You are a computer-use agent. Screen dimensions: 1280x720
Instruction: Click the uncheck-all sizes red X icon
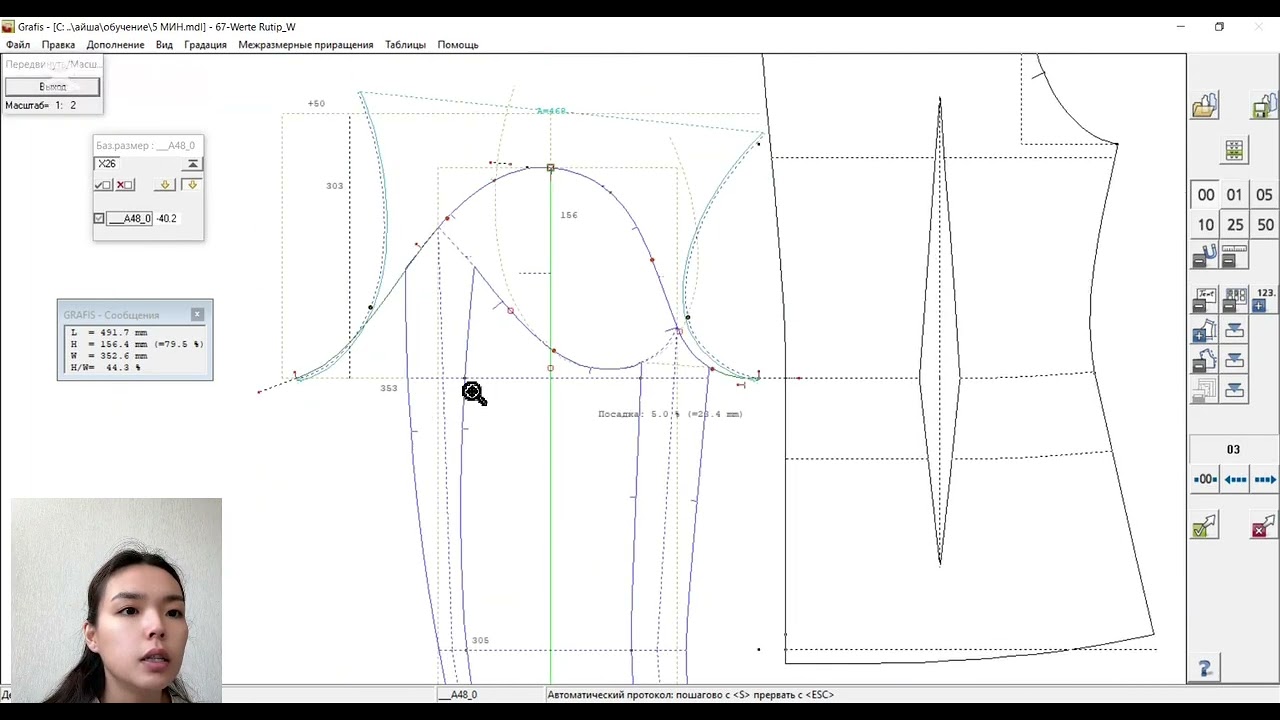(124, 185)
